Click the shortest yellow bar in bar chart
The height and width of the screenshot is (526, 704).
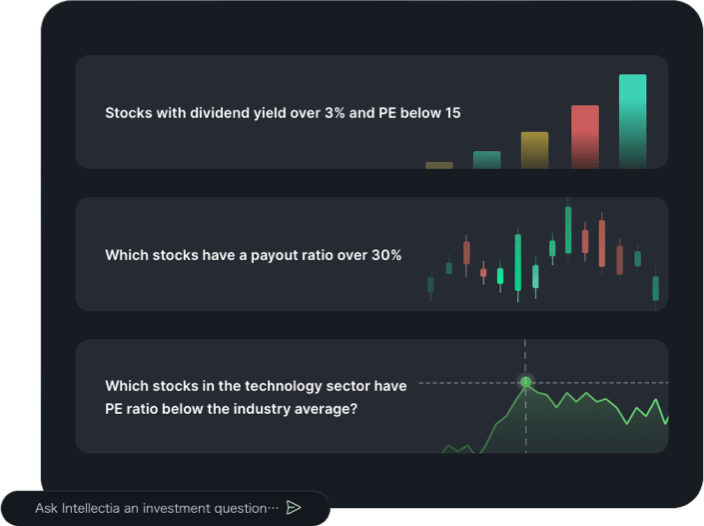click(439, 165)
